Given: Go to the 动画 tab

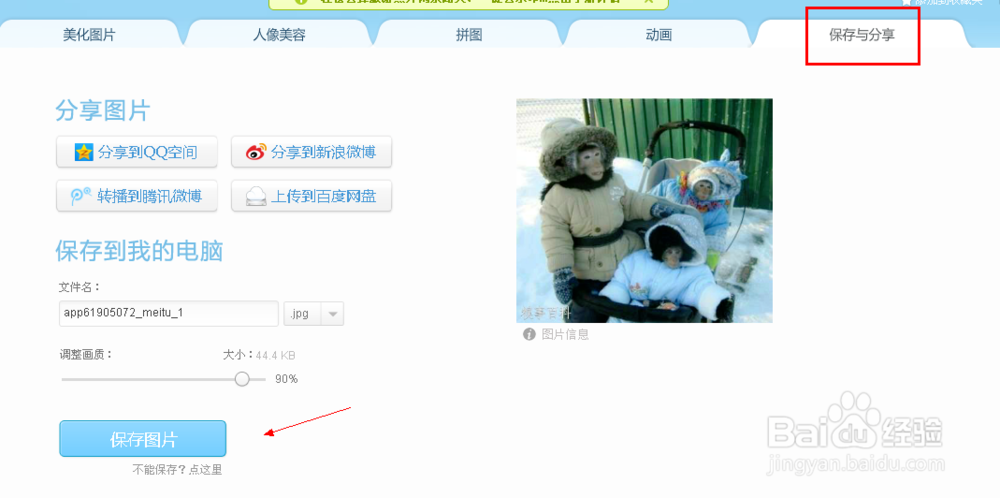Looking at the screenshot, I should pos(659,35).
